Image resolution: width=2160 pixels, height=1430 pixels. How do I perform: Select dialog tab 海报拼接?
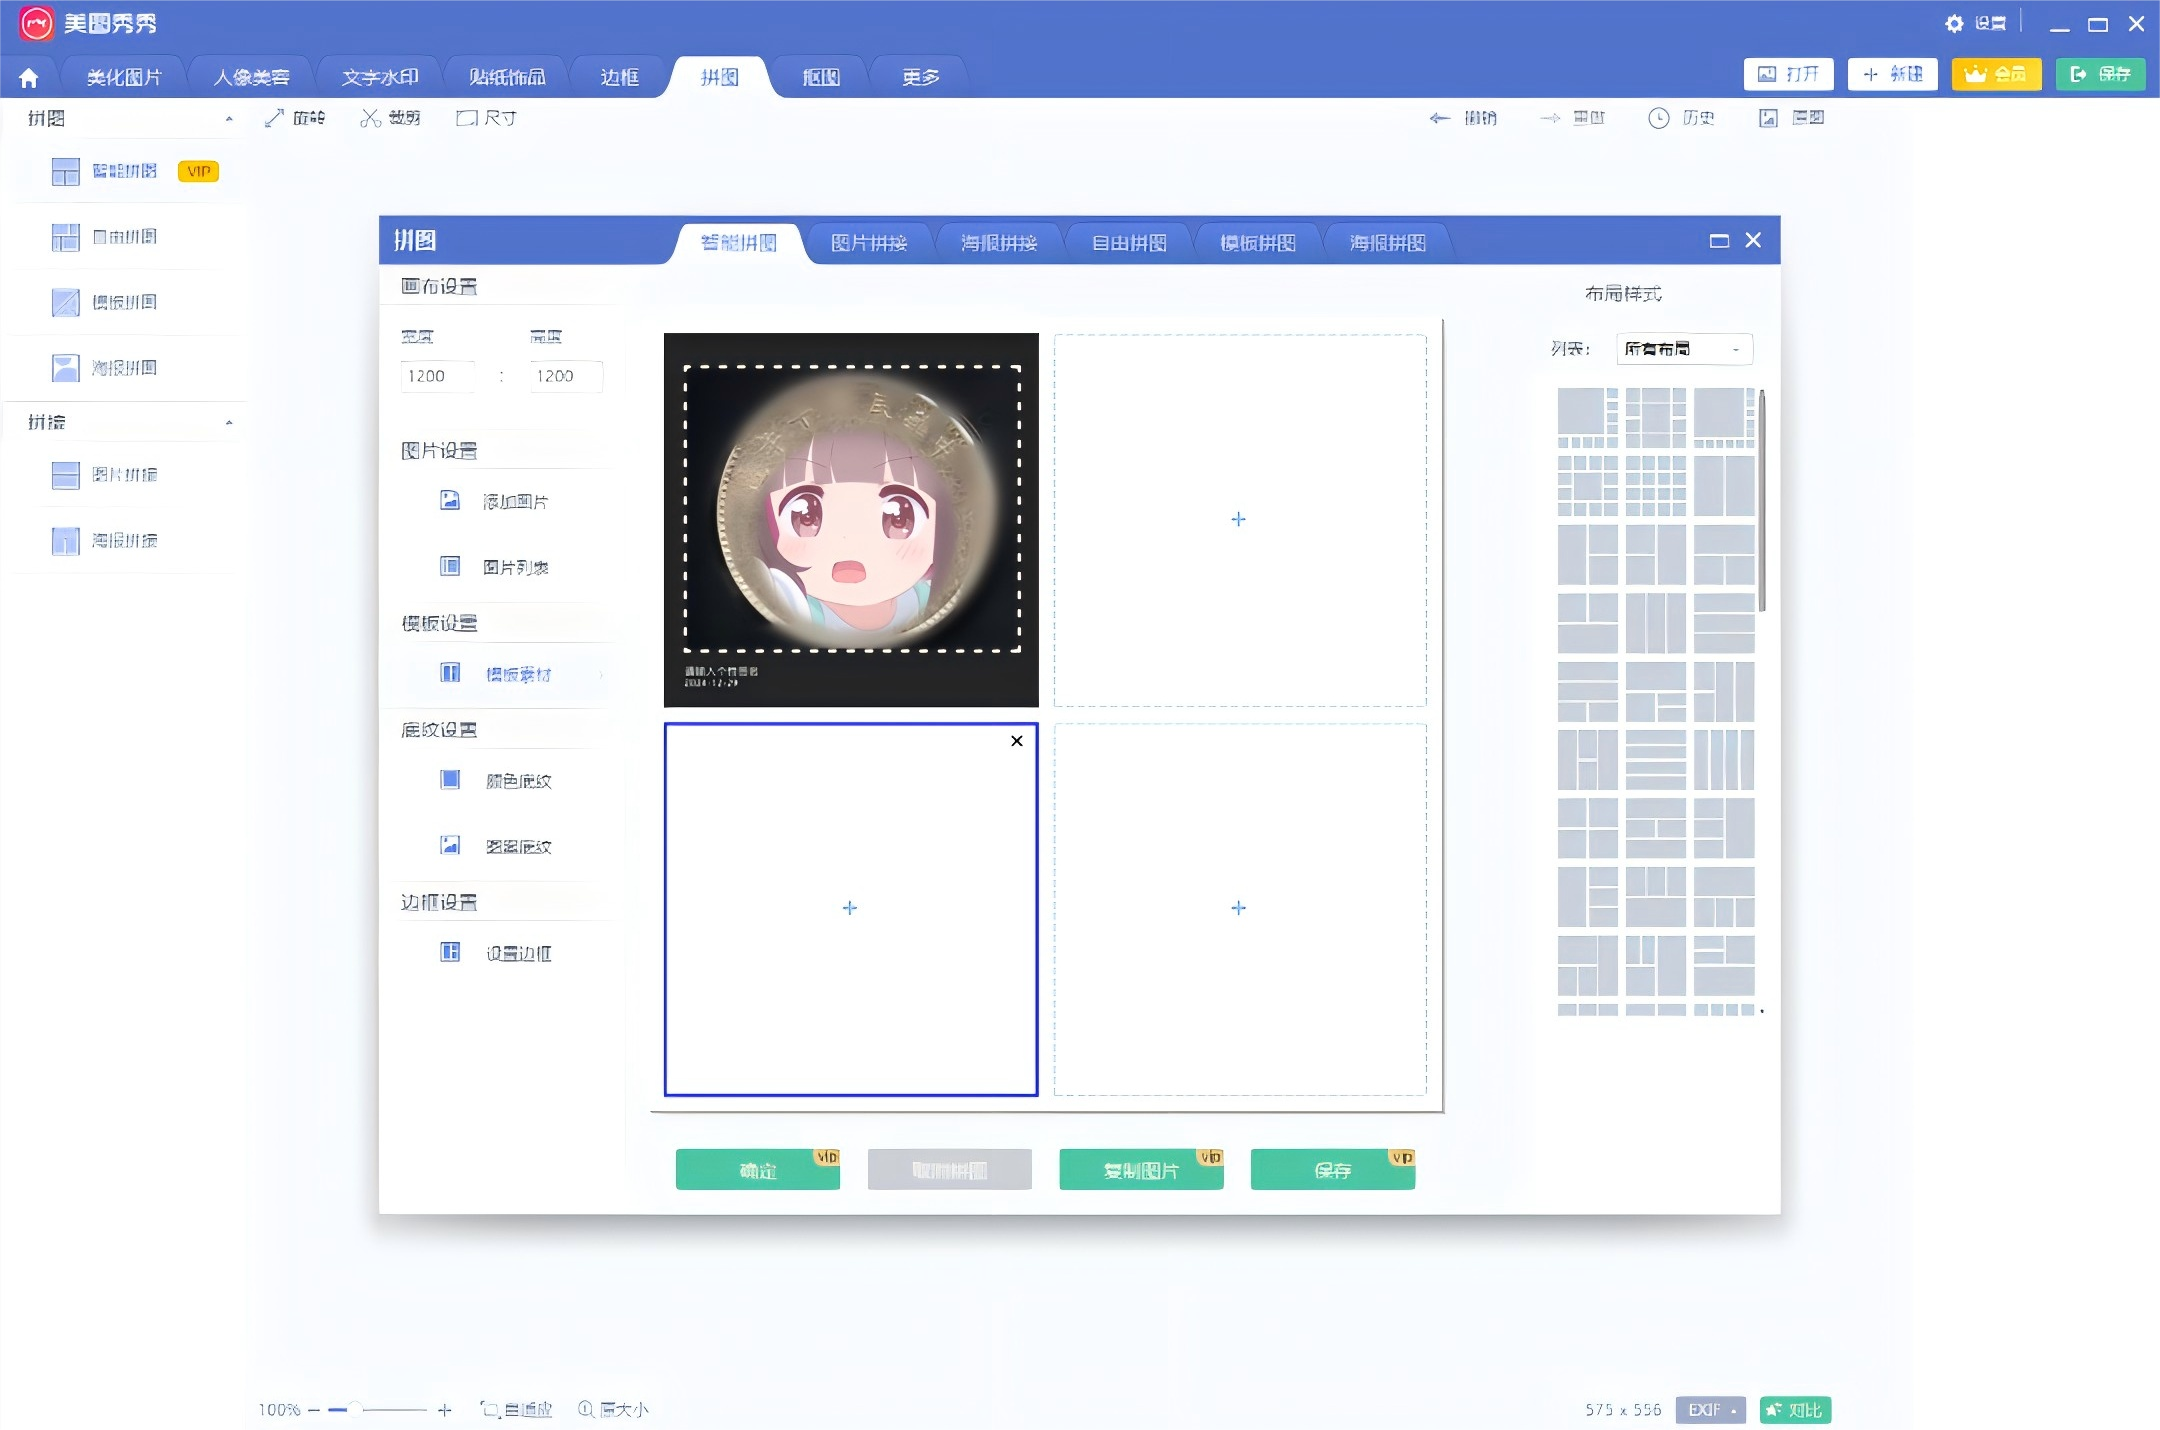pyautogui.click(x=999, y=243)
